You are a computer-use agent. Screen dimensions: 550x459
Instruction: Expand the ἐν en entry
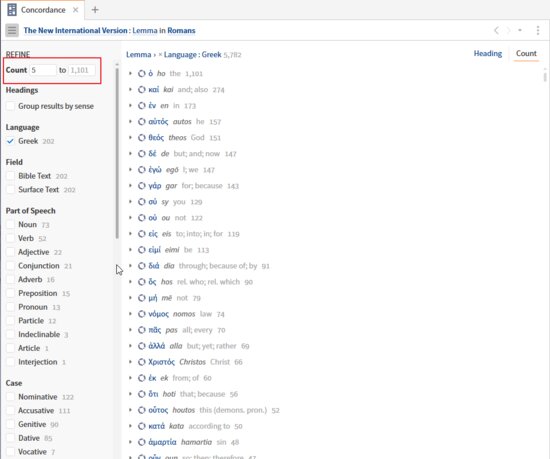(x=130, y=106)
